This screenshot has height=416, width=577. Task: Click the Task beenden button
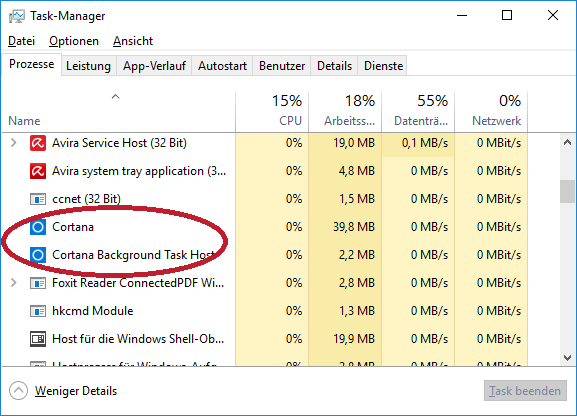(525, 391)
